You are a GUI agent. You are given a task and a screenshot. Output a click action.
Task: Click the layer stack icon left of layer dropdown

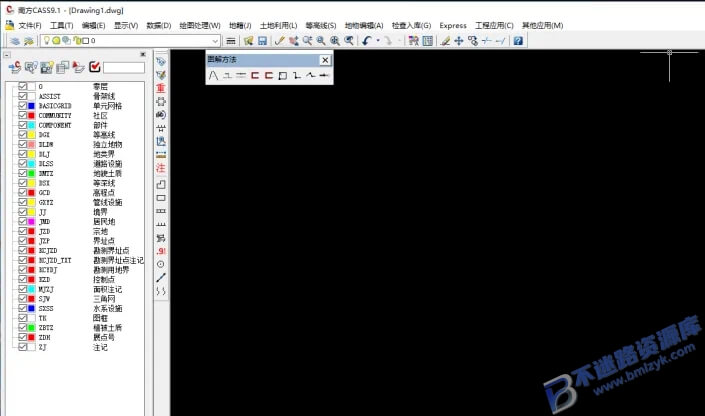(15, 41)
